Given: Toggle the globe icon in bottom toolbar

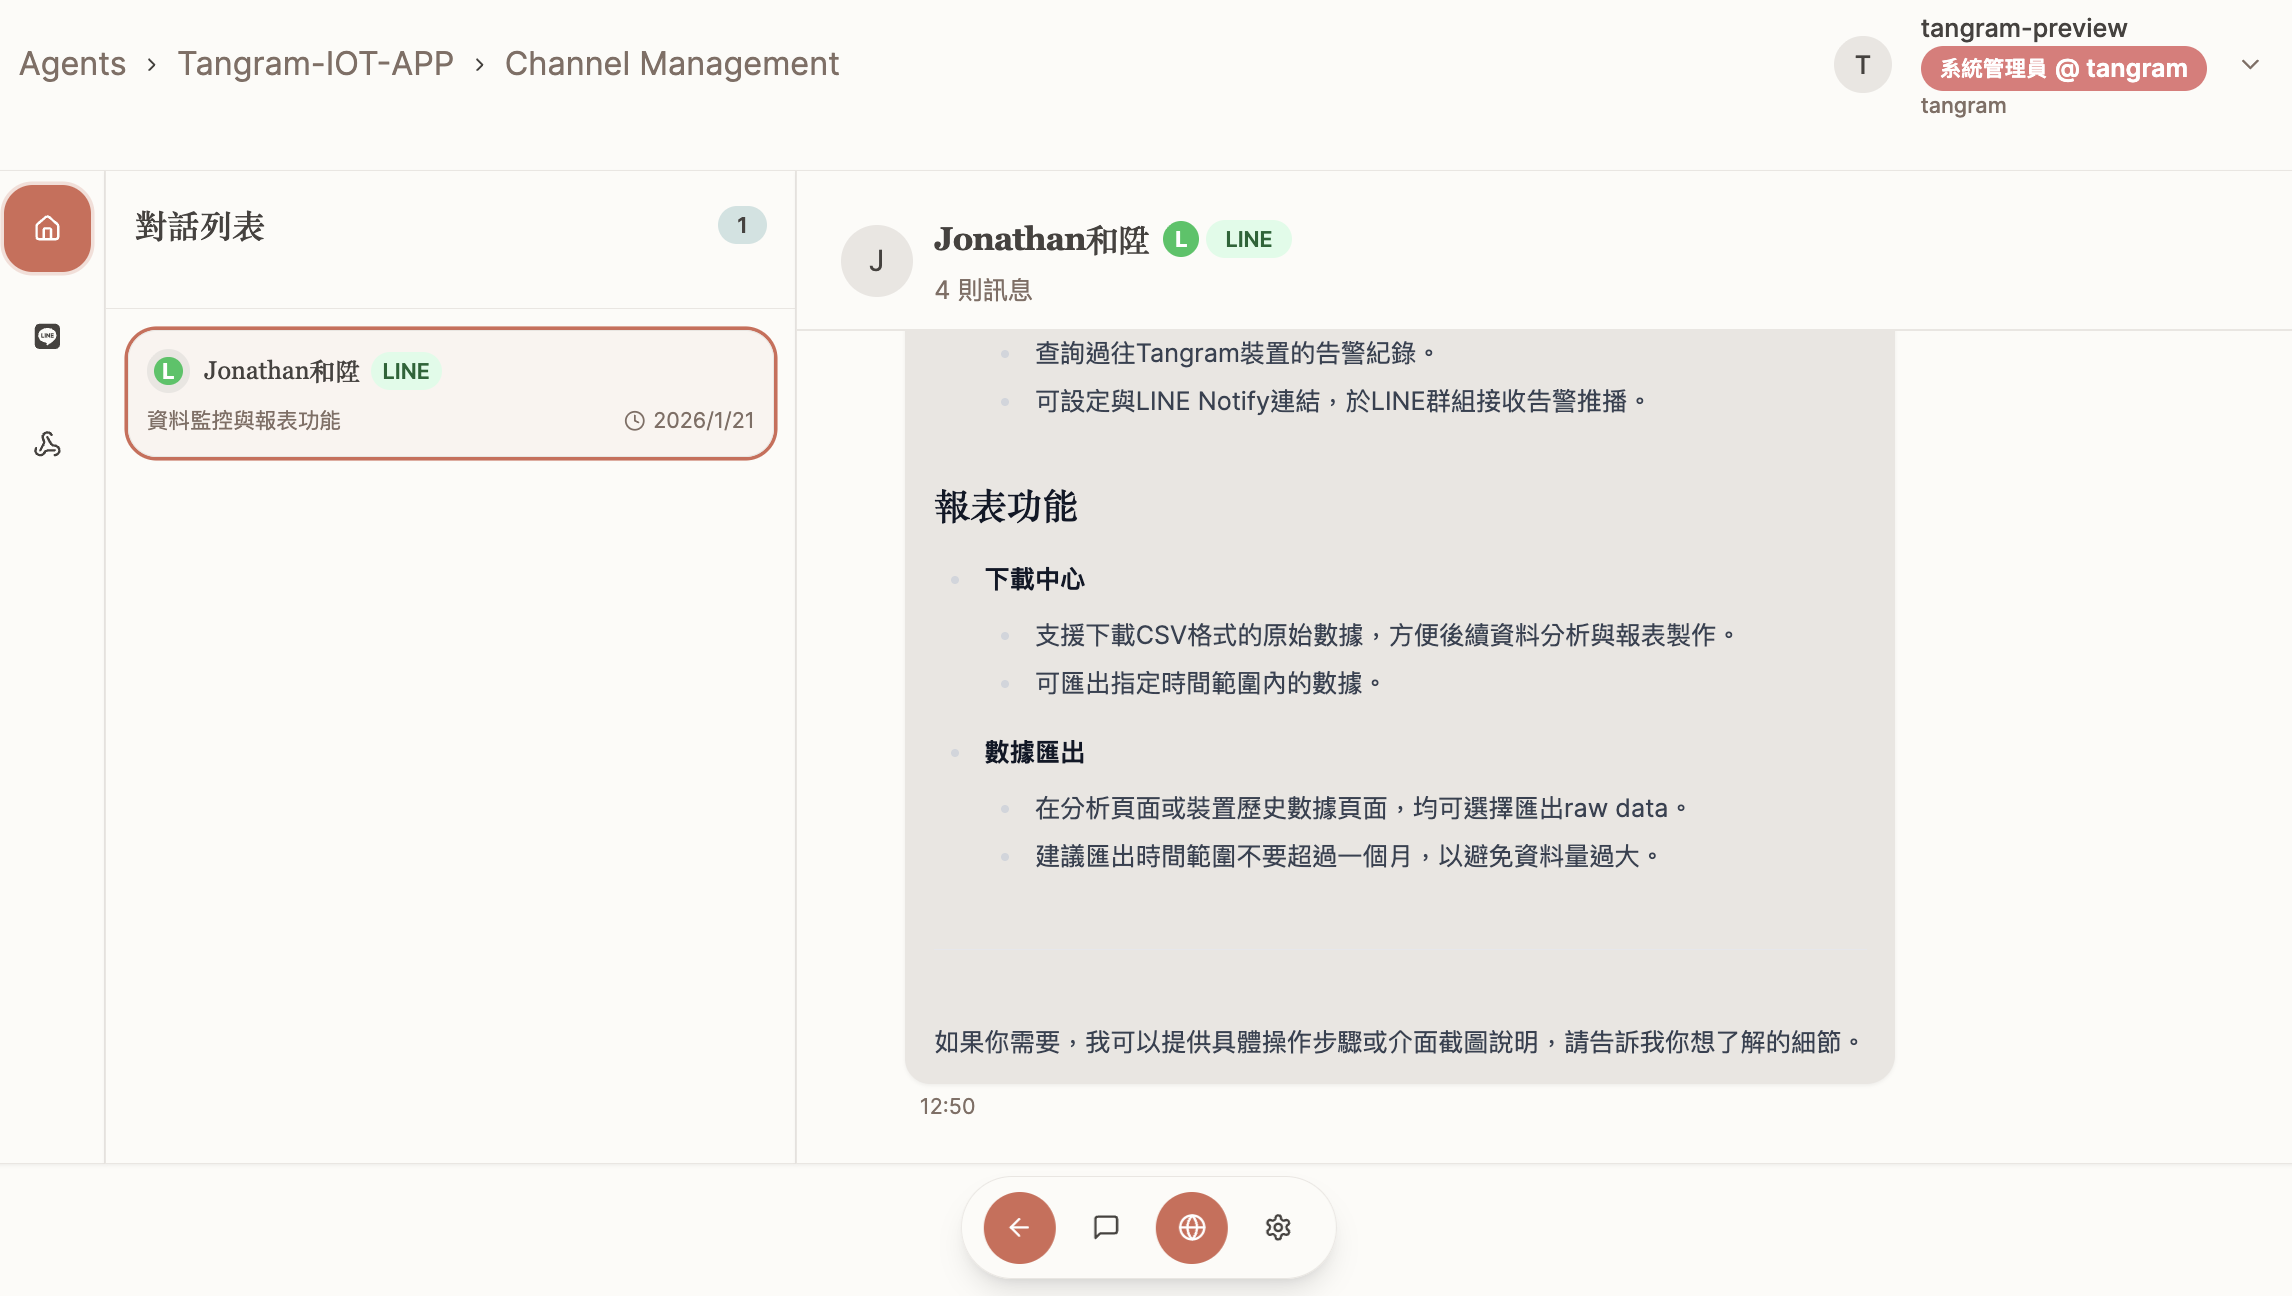Looking at the screenshot, I should coord(1191,1227).
